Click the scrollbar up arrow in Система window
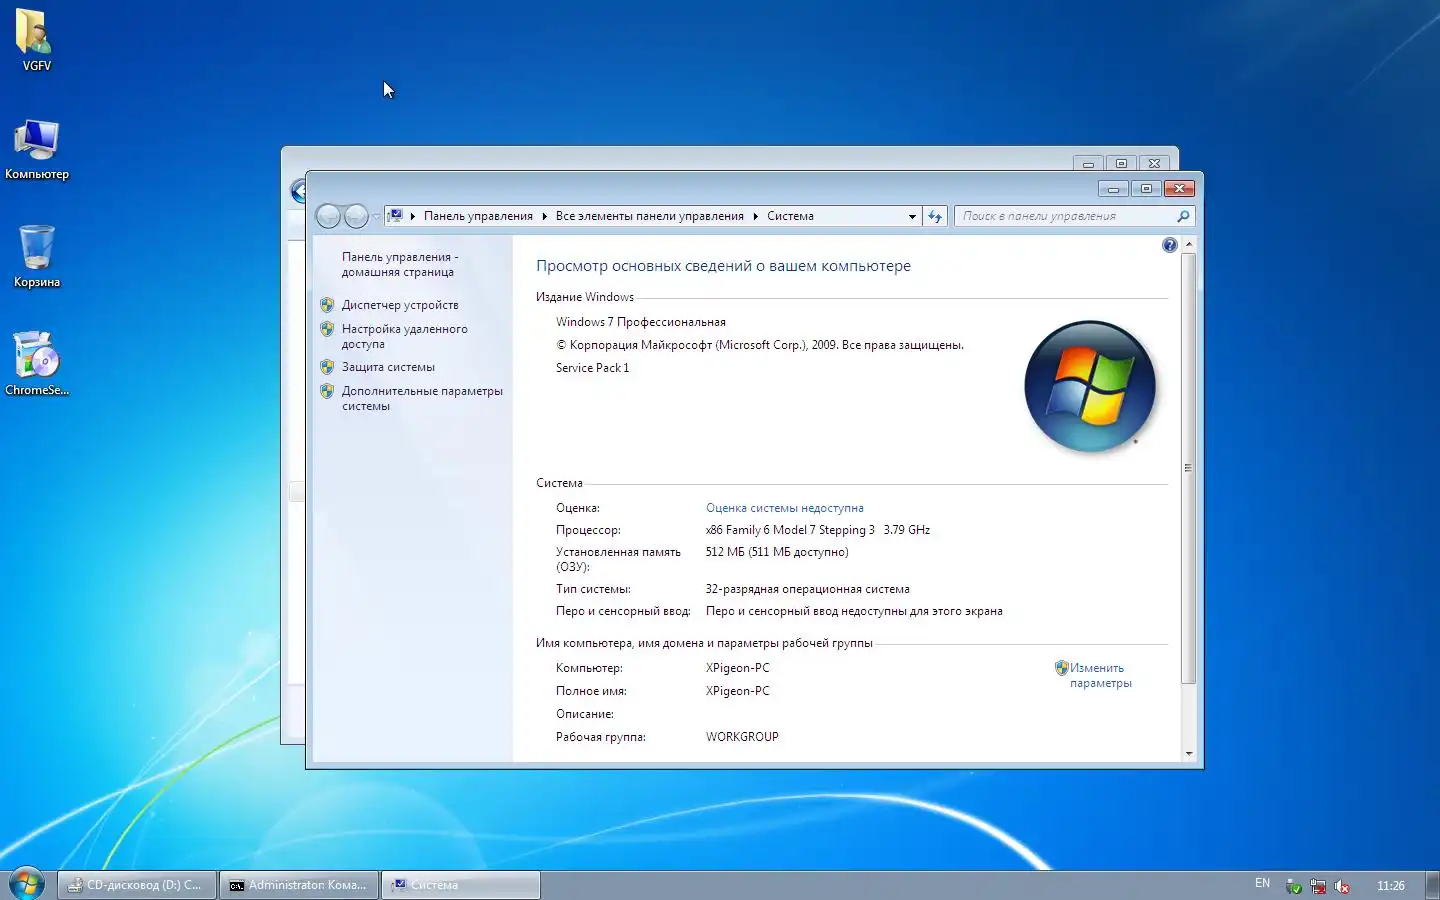Image resolution: width=1440 pixels, height=900 pixels. point(1189,244)
